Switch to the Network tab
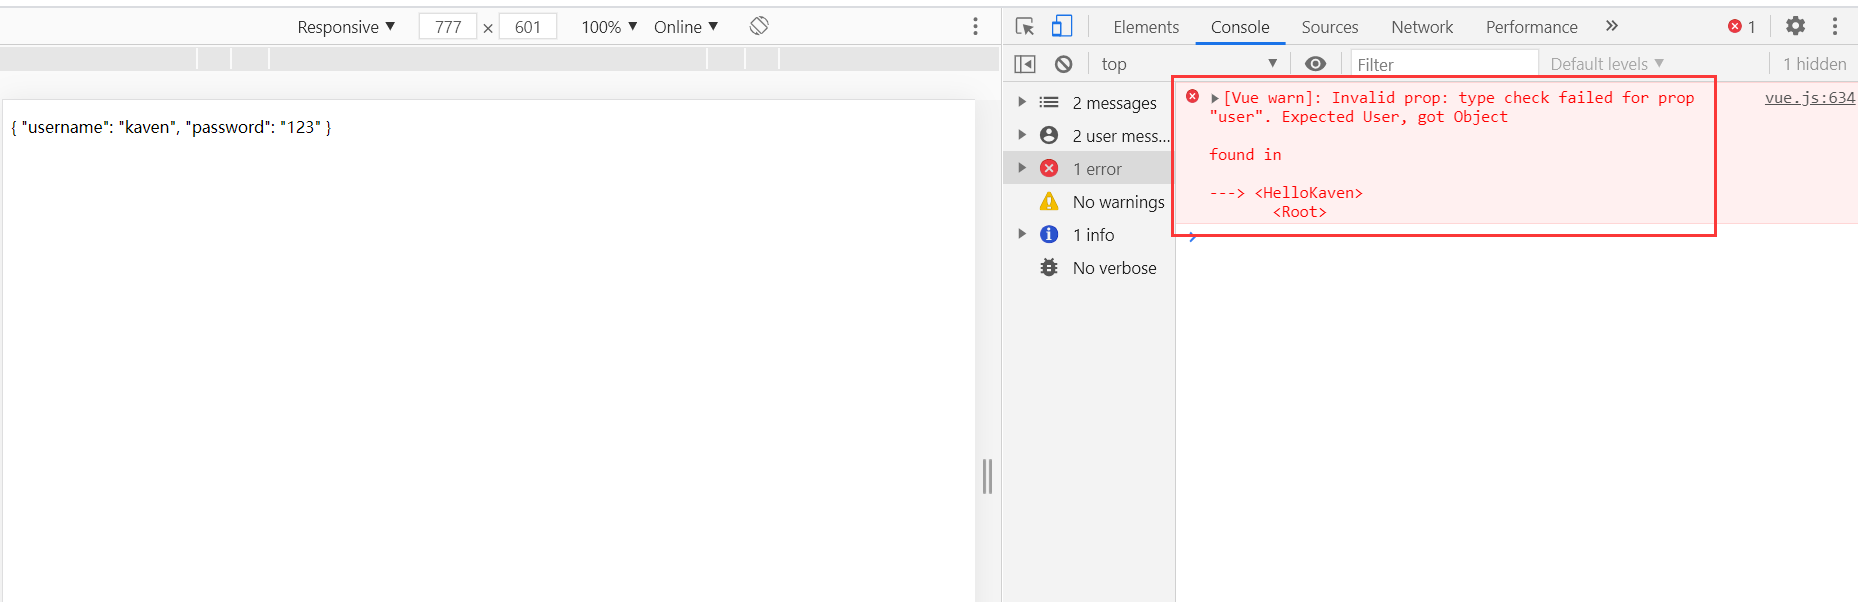1858x602 pixels. click(x=1422, y=27)
